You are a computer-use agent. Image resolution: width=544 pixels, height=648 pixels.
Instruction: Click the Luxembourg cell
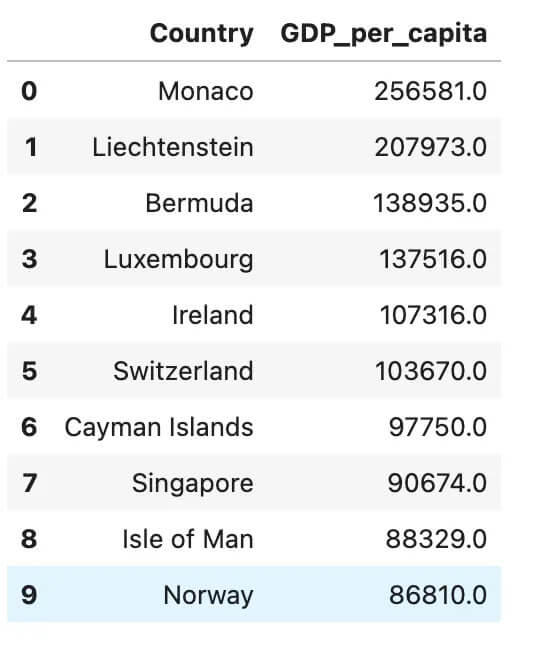179,260
